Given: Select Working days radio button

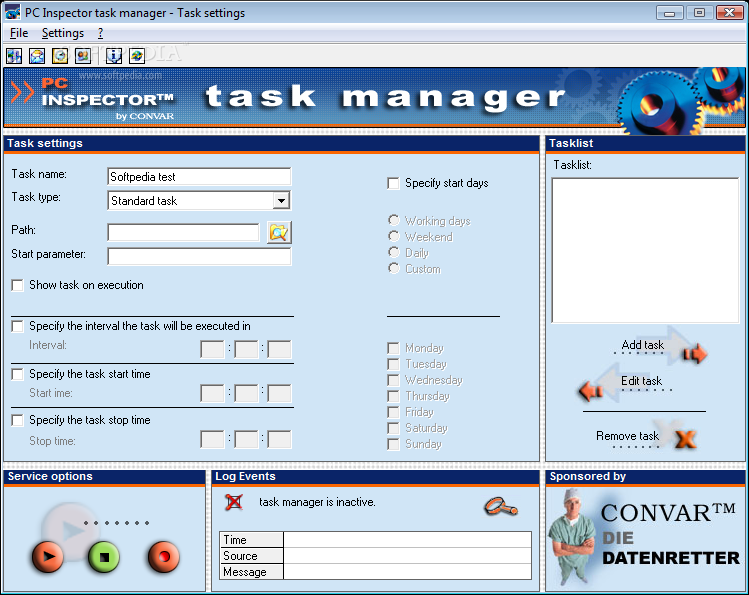Looking at the screenshot, I should click(394, 220).
